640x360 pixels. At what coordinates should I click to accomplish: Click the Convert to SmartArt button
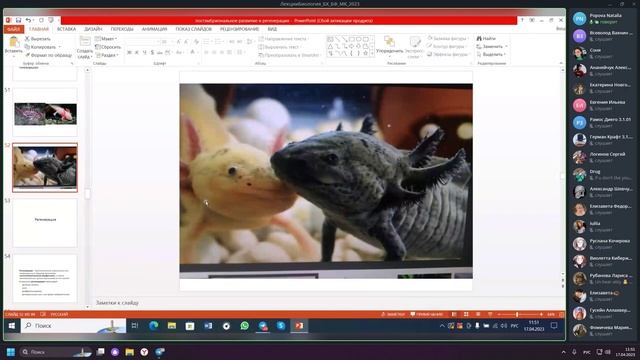[x=289, y=55]
